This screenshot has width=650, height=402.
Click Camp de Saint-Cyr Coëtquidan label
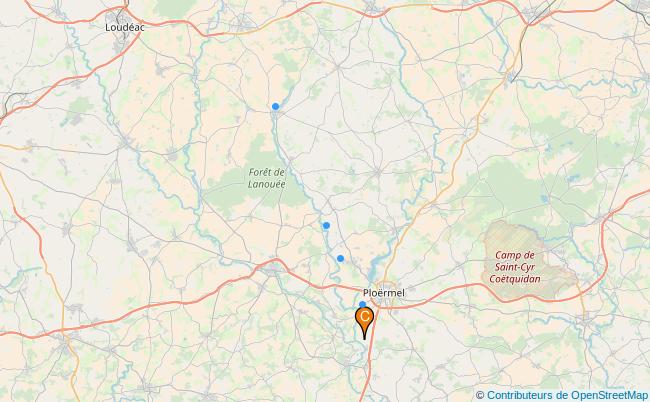515,267
